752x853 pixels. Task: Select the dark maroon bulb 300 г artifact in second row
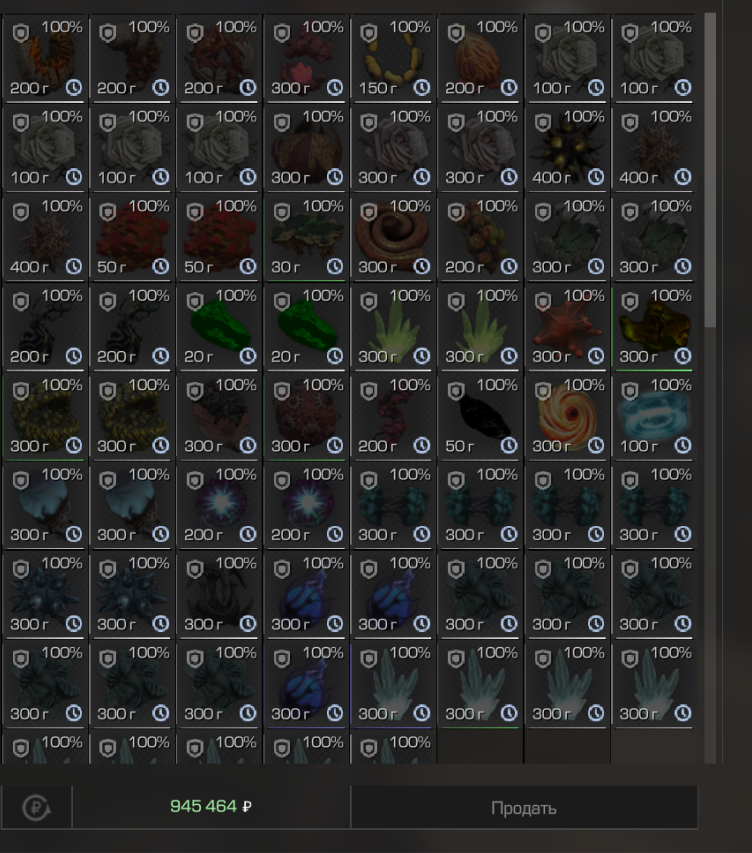[306, 147]
